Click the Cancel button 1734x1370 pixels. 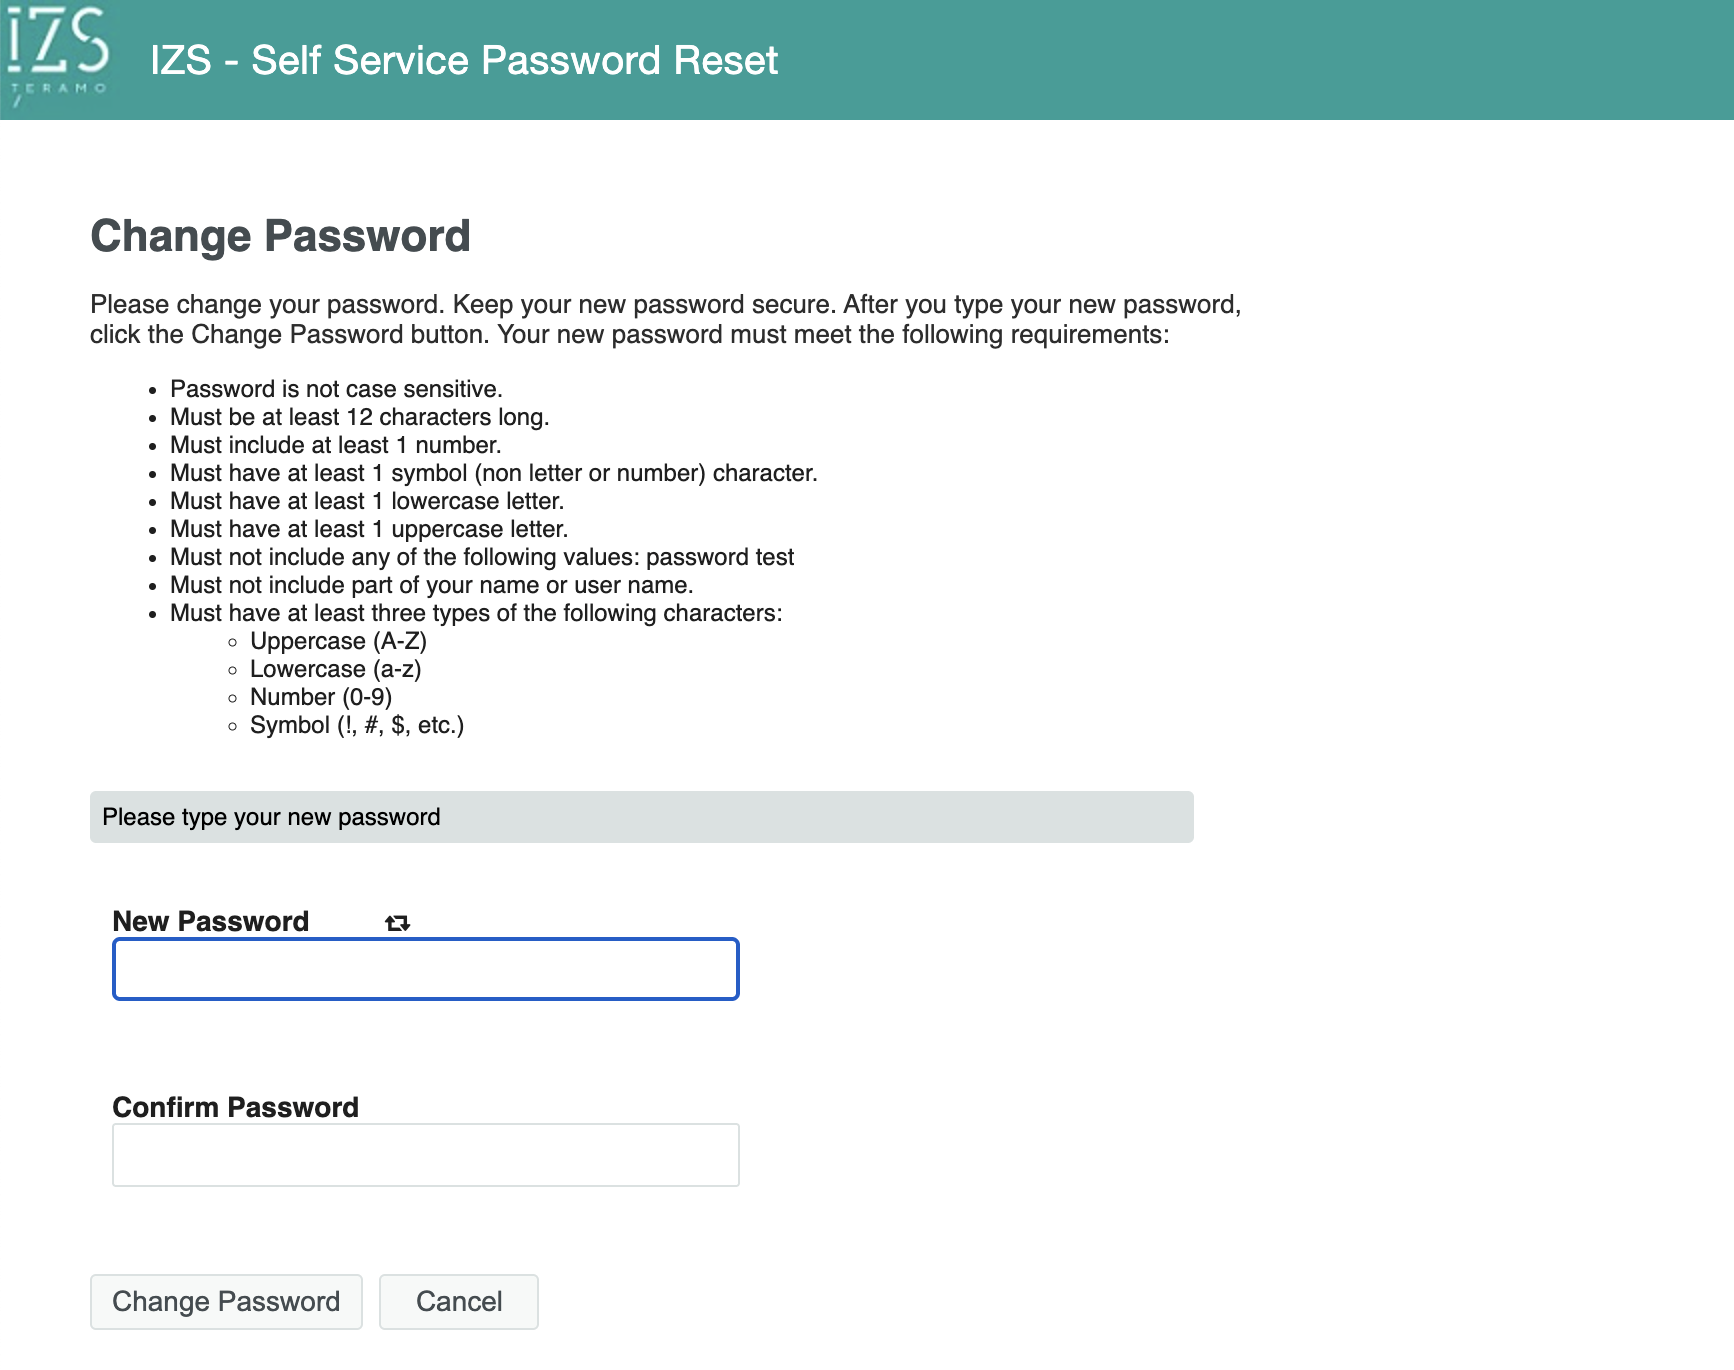point(458,1301)
